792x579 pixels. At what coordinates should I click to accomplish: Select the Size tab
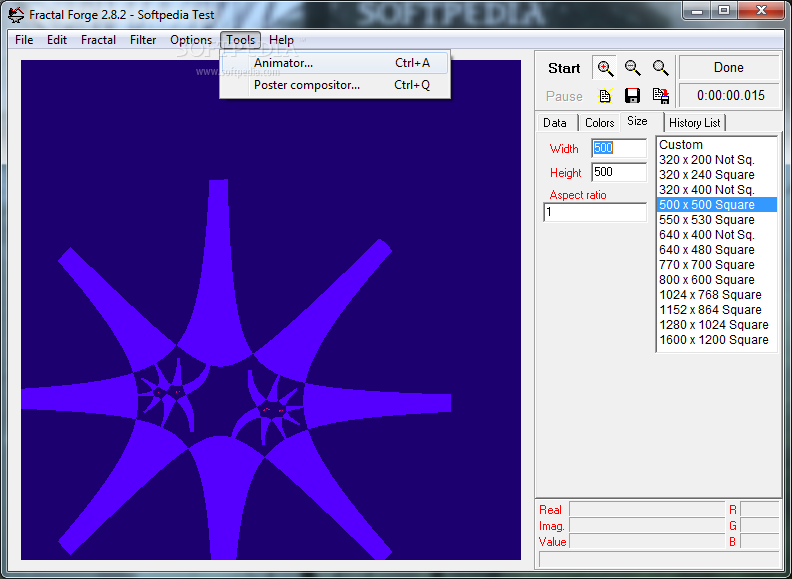coord(637,121)
